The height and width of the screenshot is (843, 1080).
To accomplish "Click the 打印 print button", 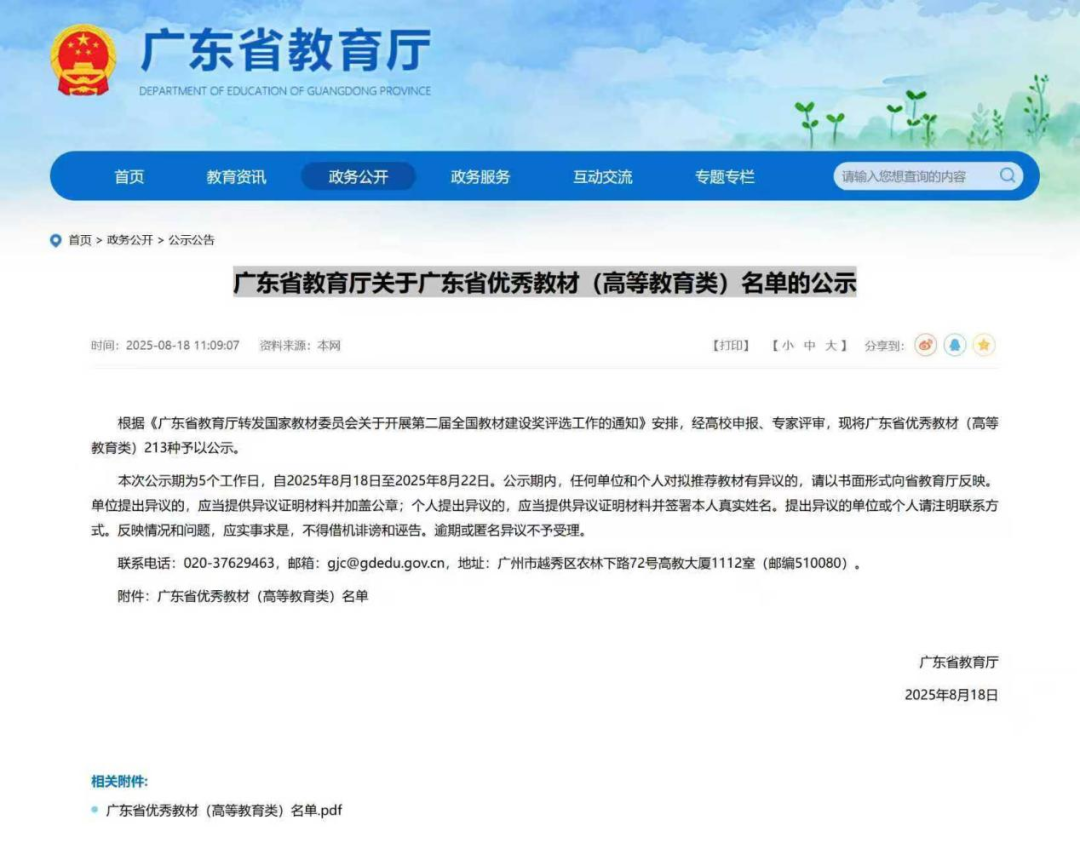I will click(x=730, y=345).
